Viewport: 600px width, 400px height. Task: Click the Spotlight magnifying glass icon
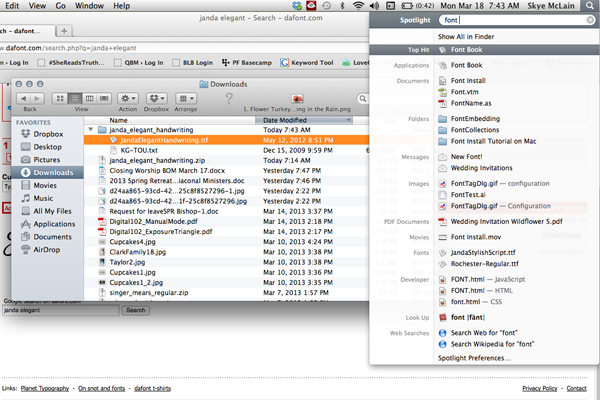click(x=590, y=6)
